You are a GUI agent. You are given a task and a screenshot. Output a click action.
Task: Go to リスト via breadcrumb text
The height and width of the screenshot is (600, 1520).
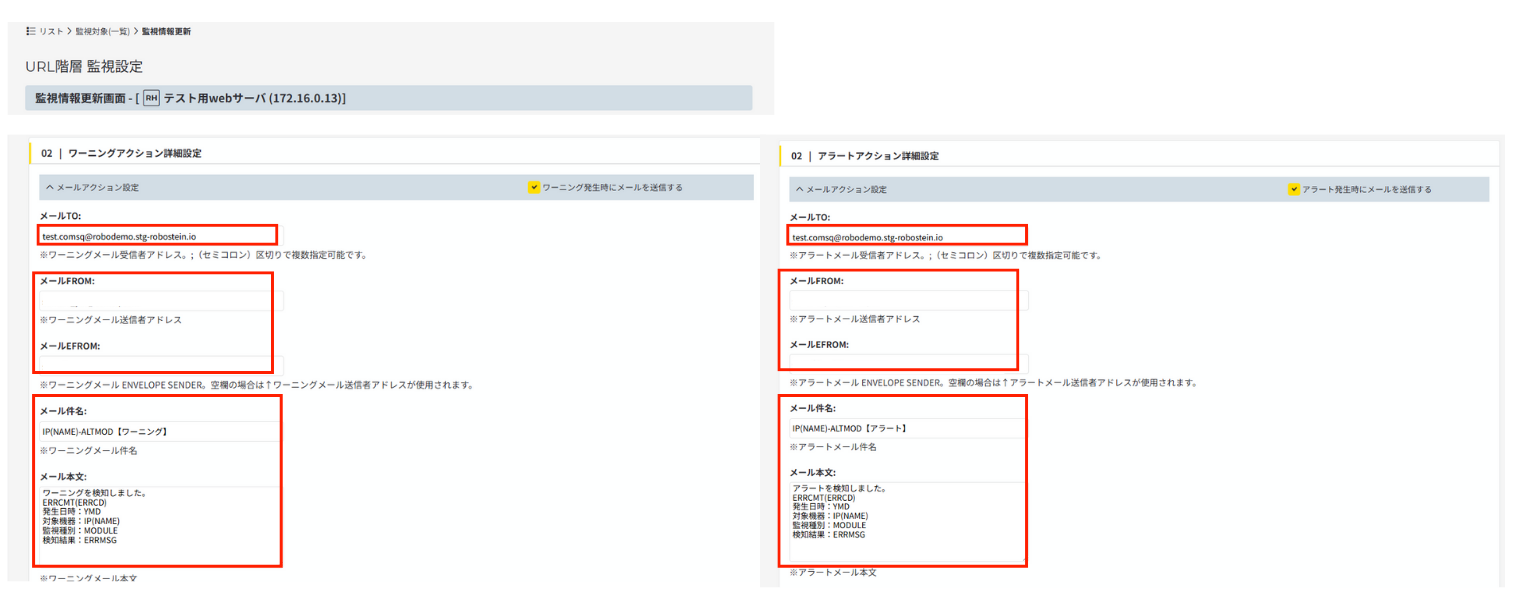(x=52, y=32)
